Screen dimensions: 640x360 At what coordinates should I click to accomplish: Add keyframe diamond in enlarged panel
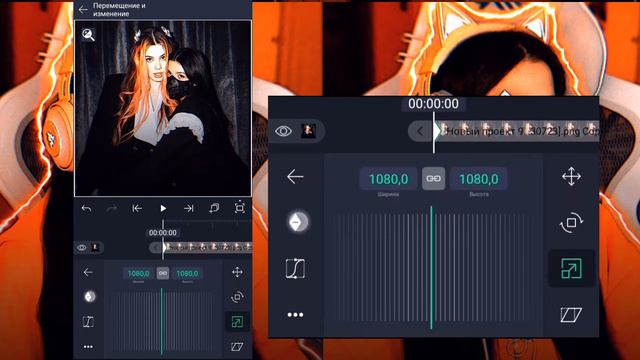click(x=298, y=222)
